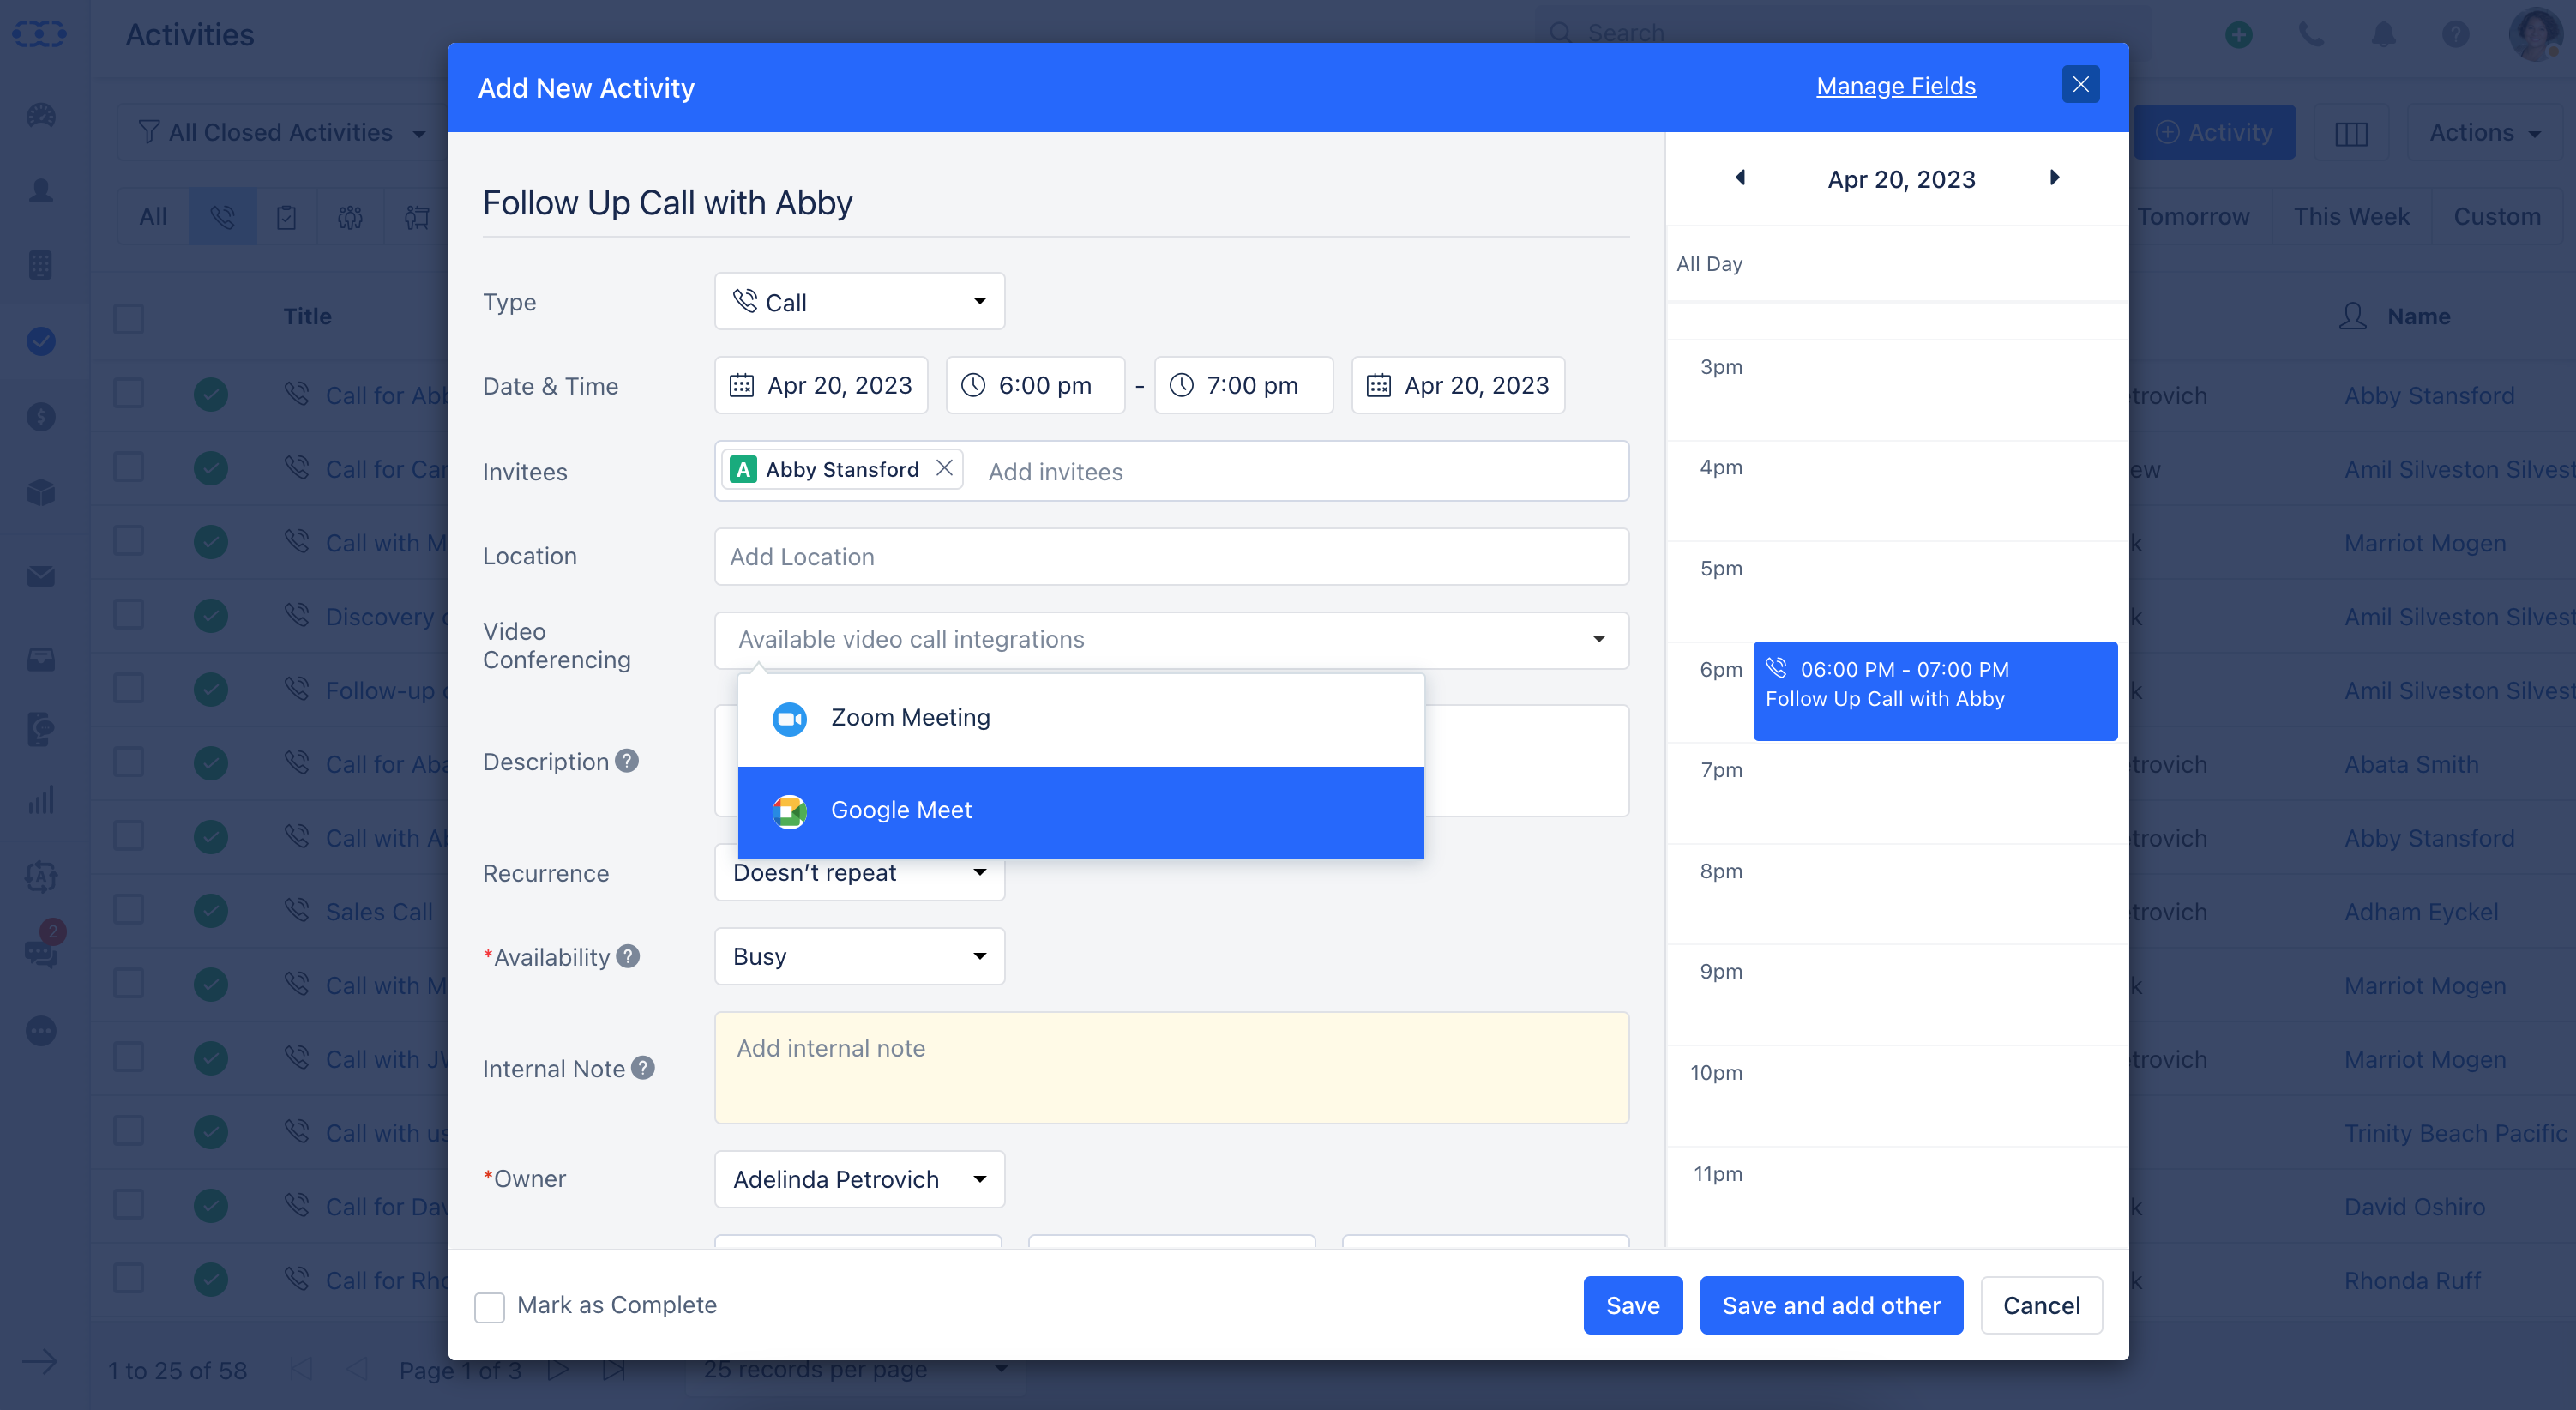Click the user profile avatar
Screen dimensions: 2576x1410
tap(2535, 34)
